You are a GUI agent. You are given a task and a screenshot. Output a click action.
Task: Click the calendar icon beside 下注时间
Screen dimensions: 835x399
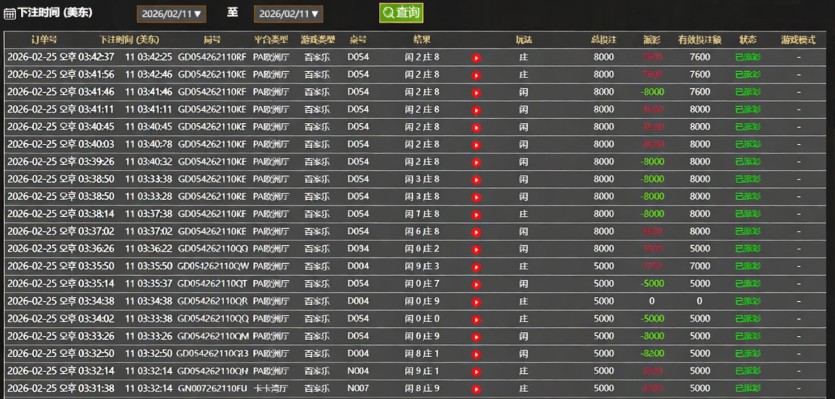(10, 14)
